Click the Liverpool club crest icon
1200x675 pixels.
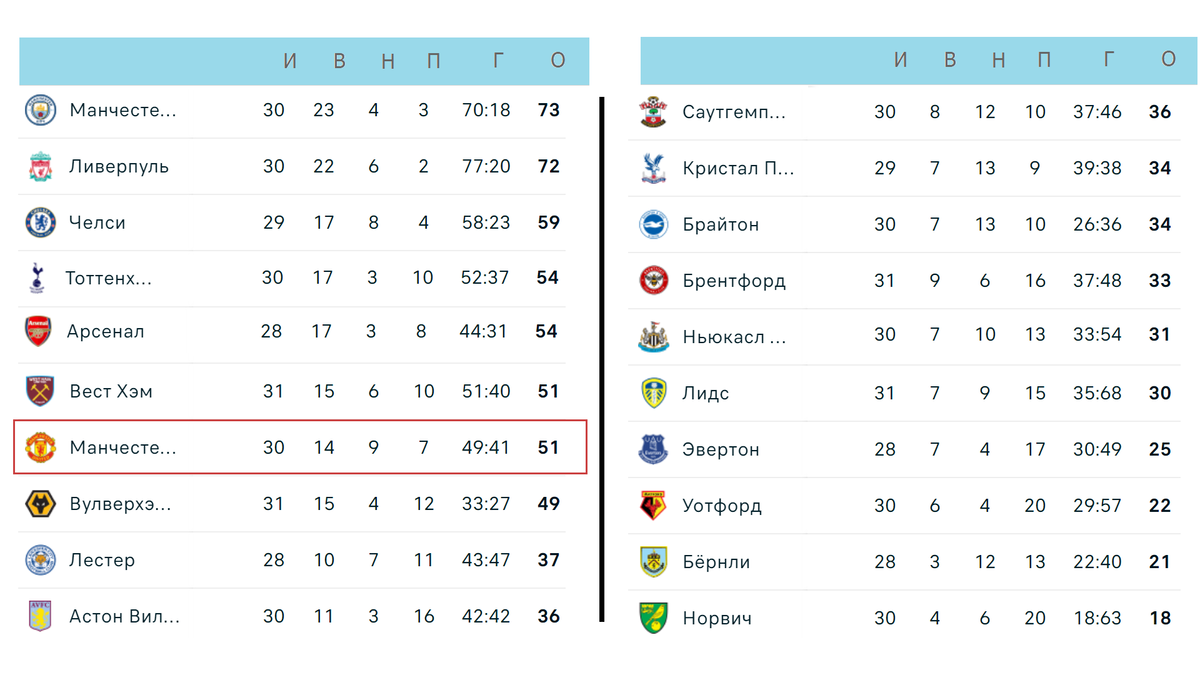pyautogui.click(x=40, y=166)
